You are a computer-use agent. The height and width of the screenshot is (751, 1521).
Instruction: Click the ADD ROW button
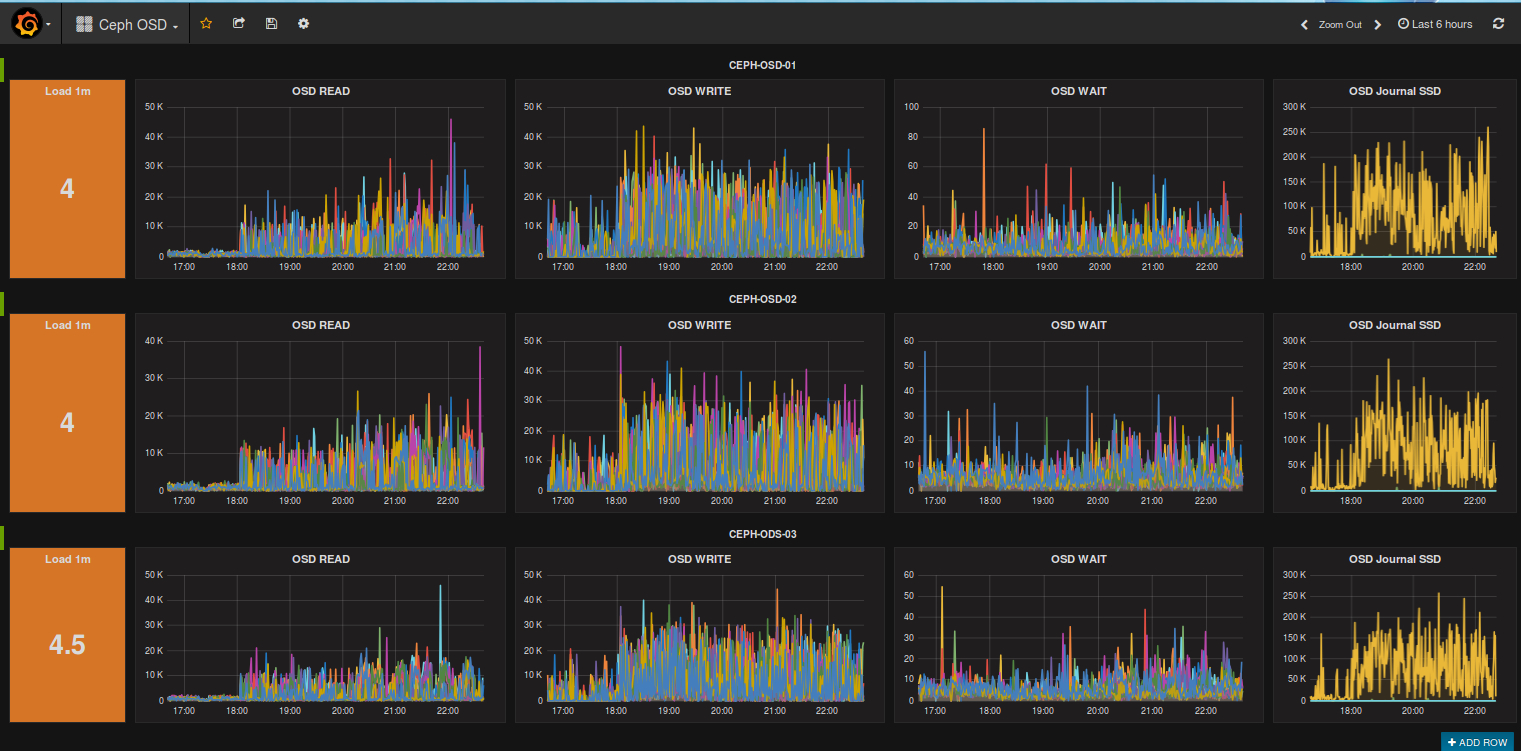pos(1477,742)
